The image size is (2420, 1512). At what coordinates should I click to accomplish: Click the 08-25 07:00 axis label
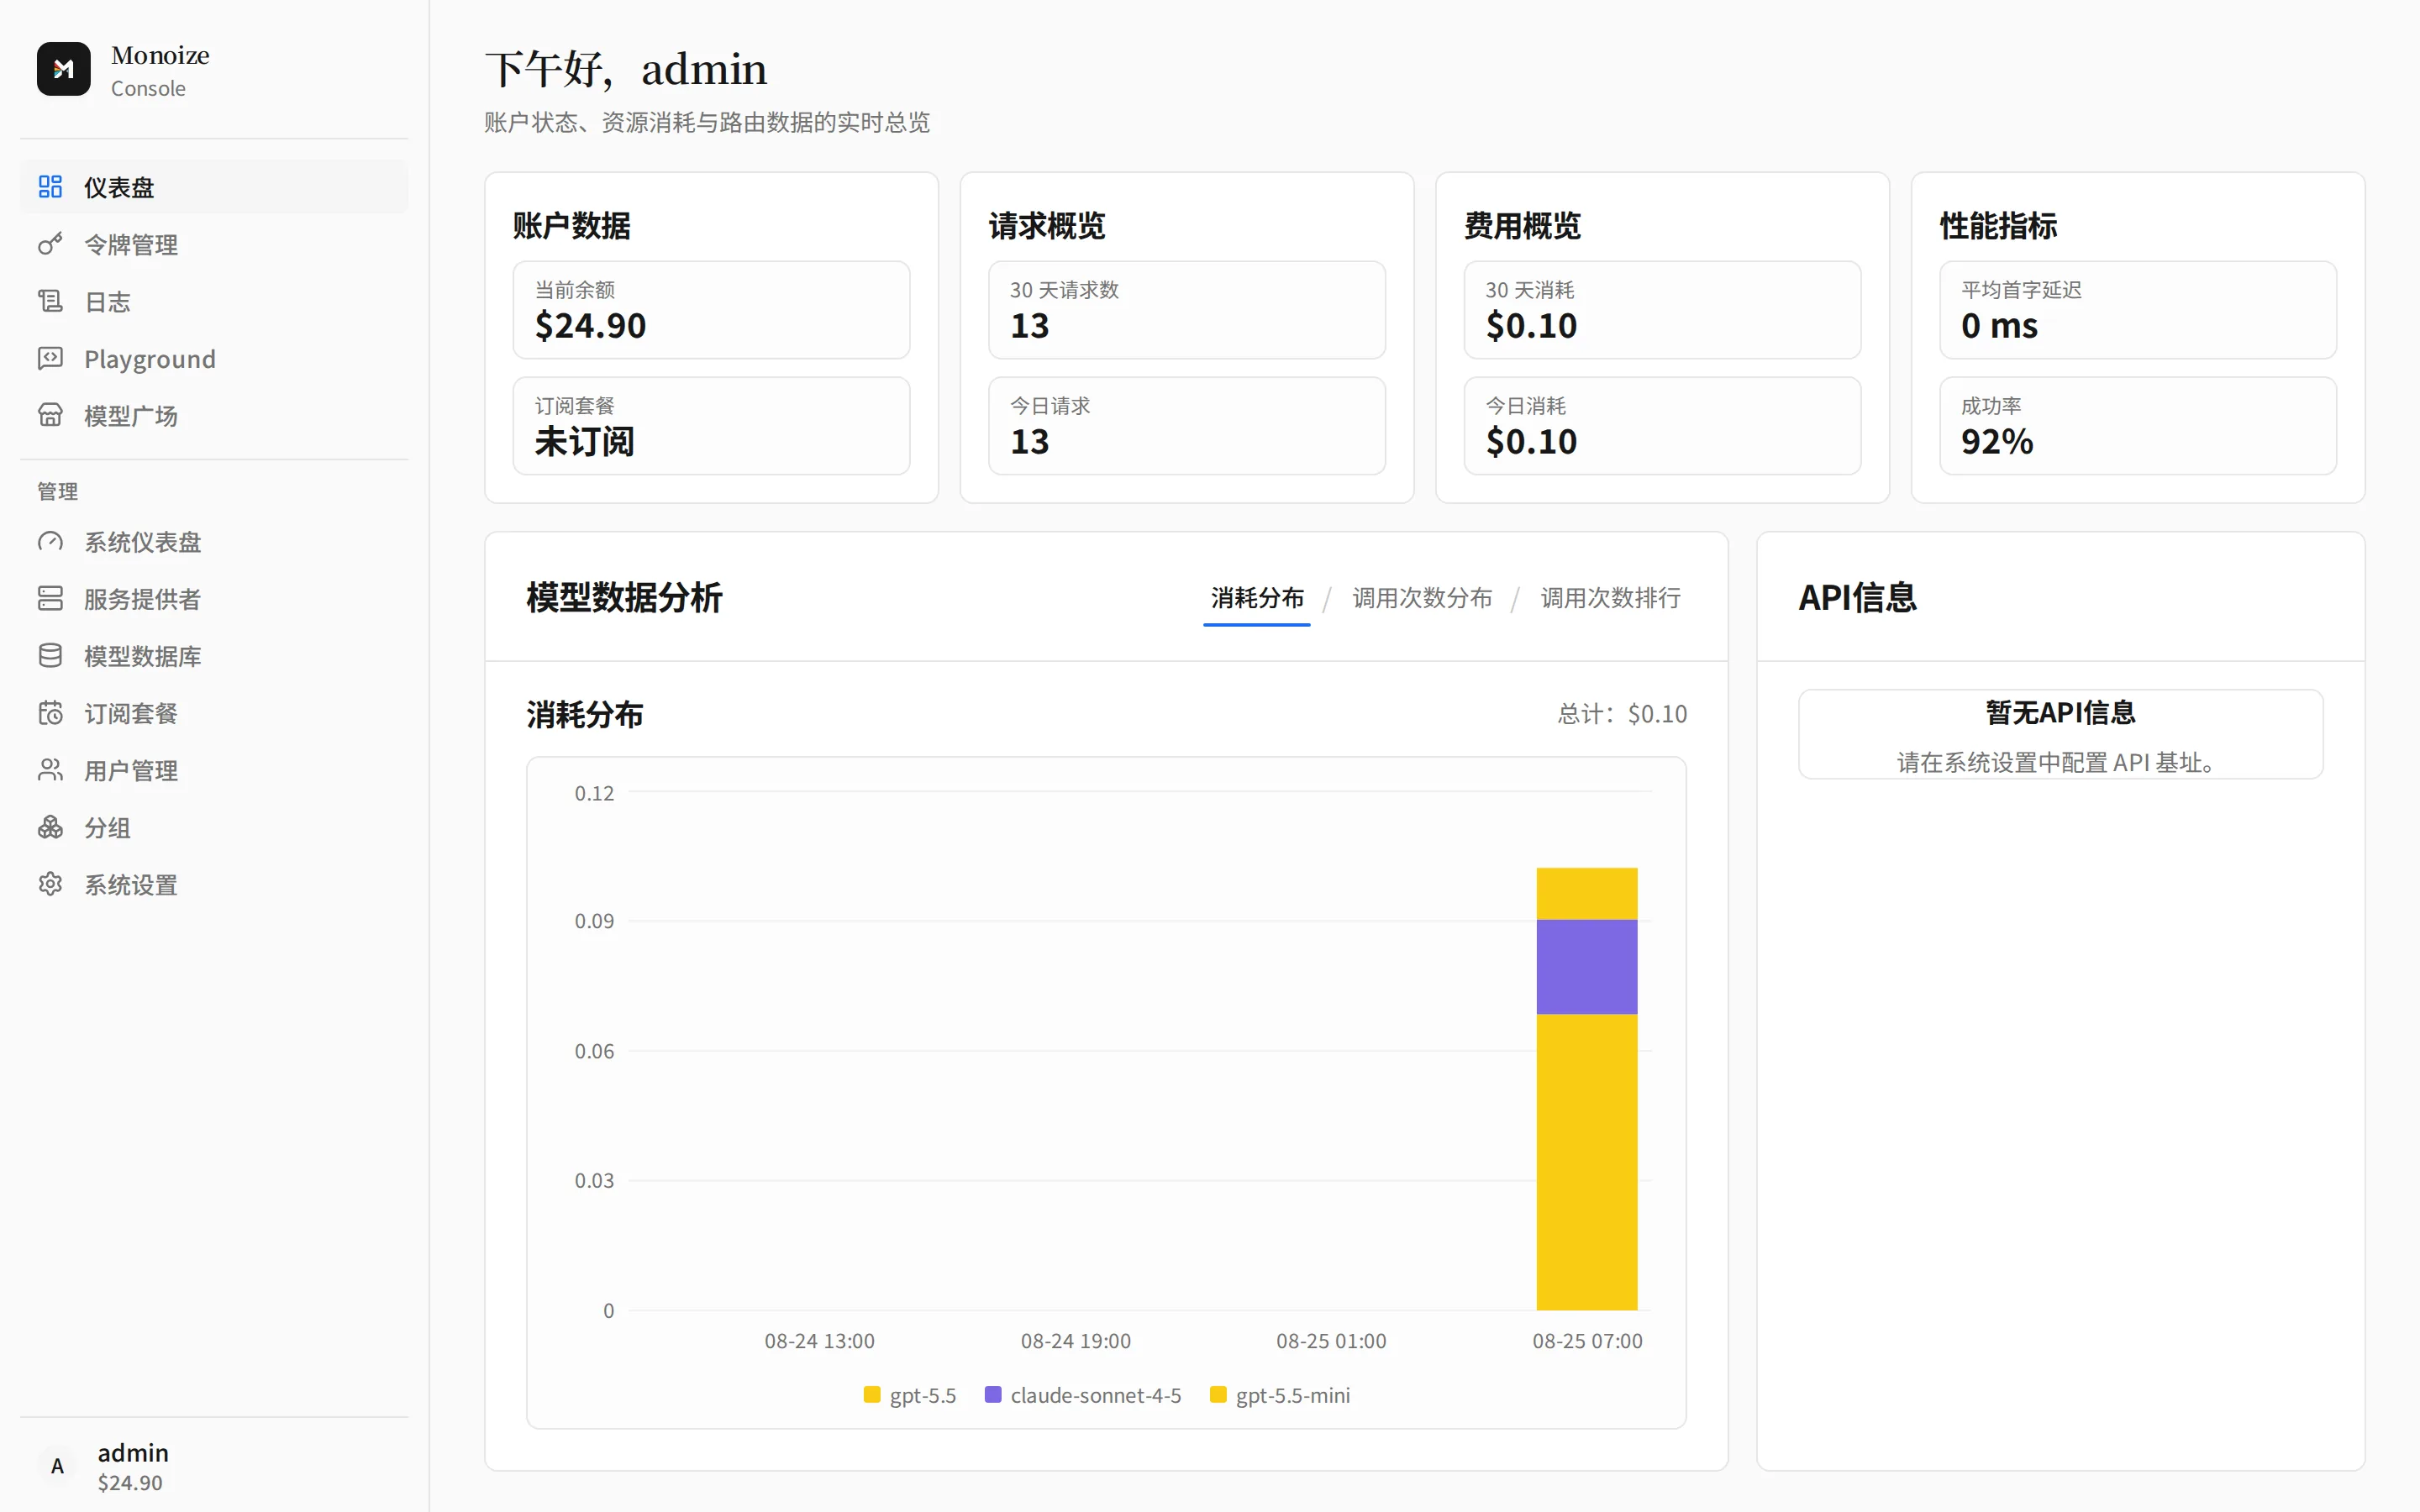click(1587, 1341)
